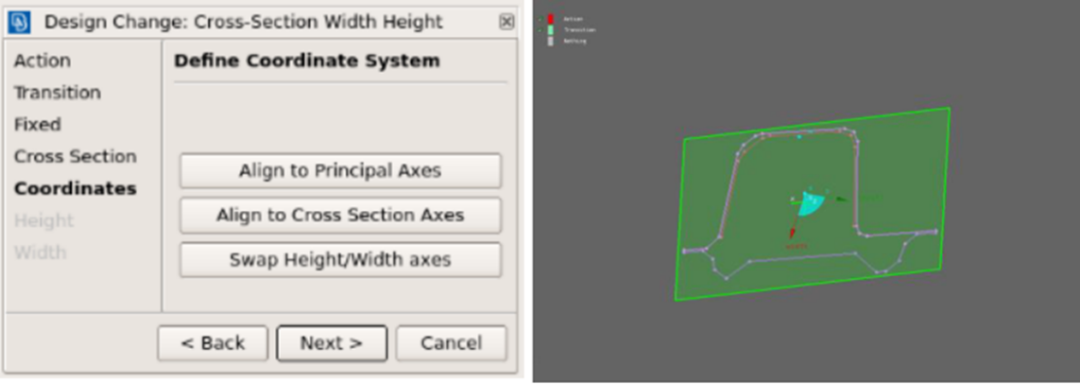Click the red axis arrow in the viewport
This screenshot has width=1080, height=384.
click(793, 233)
